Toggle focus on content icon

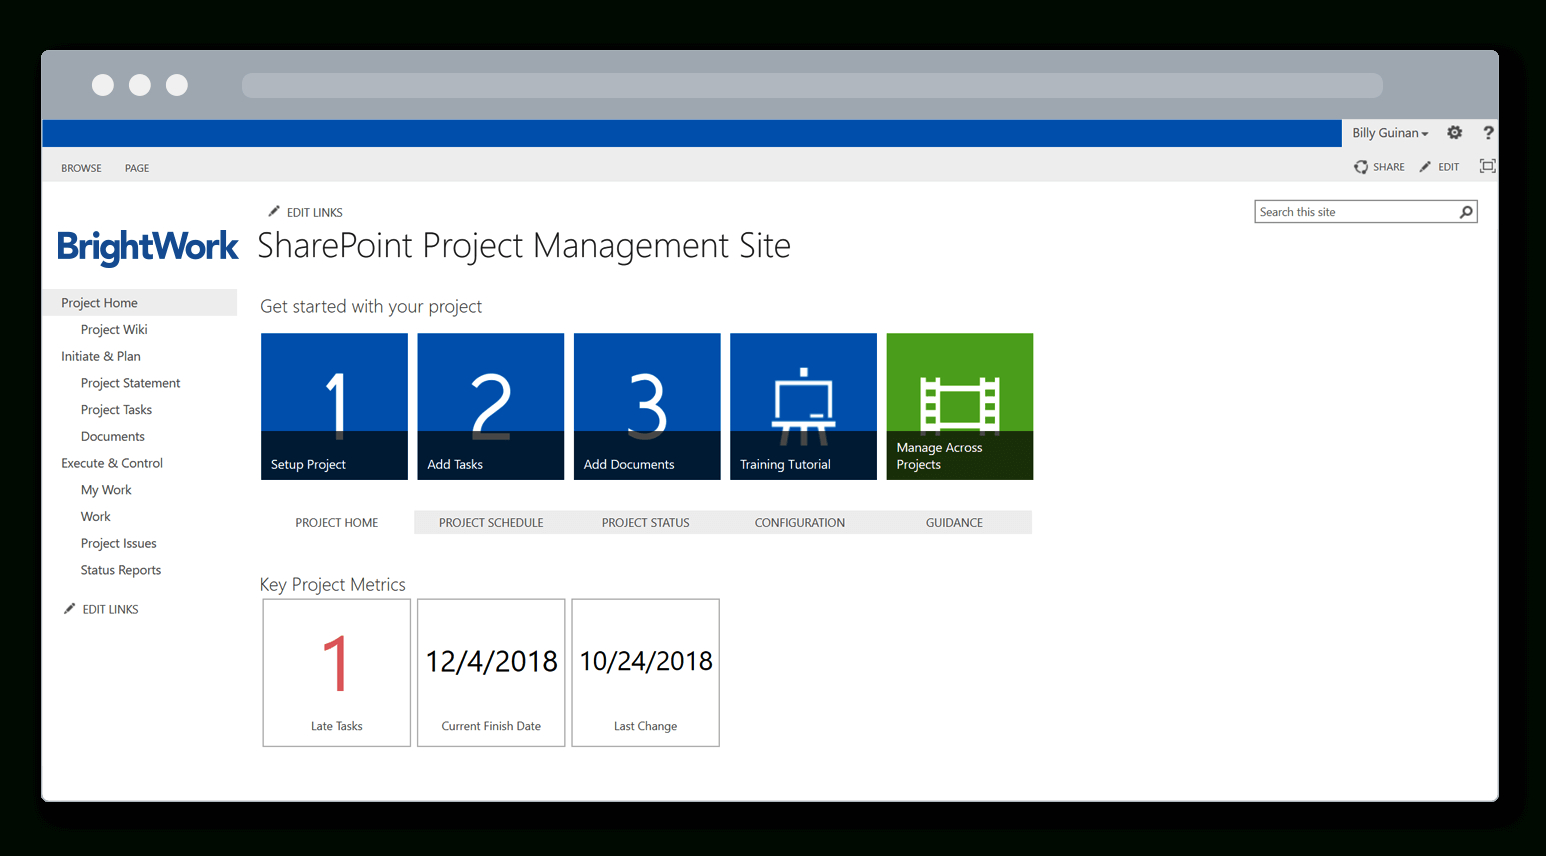(1488, 166)
